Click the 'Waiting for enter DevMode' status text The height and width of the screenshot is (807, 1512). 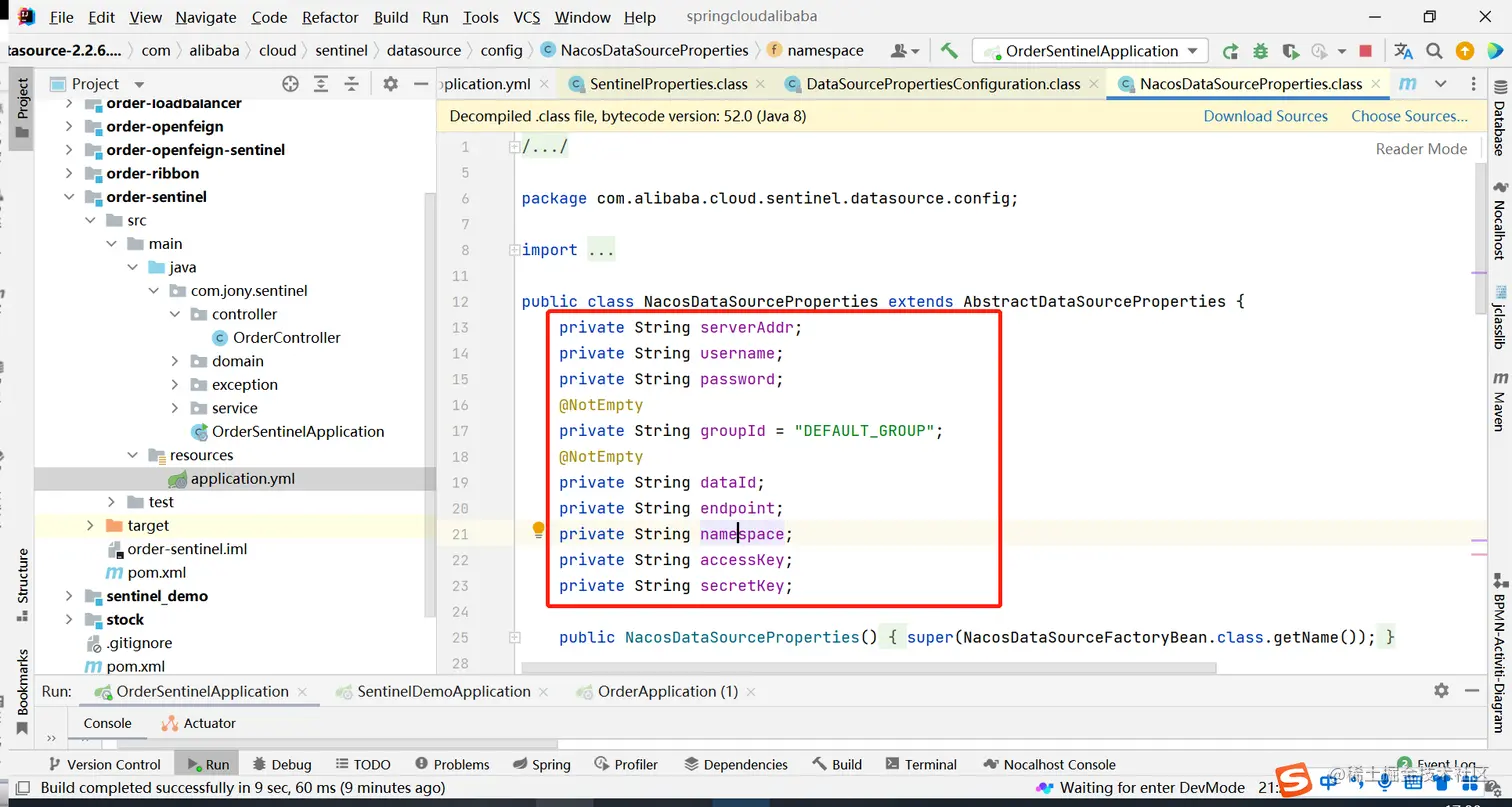(1152, 787)
